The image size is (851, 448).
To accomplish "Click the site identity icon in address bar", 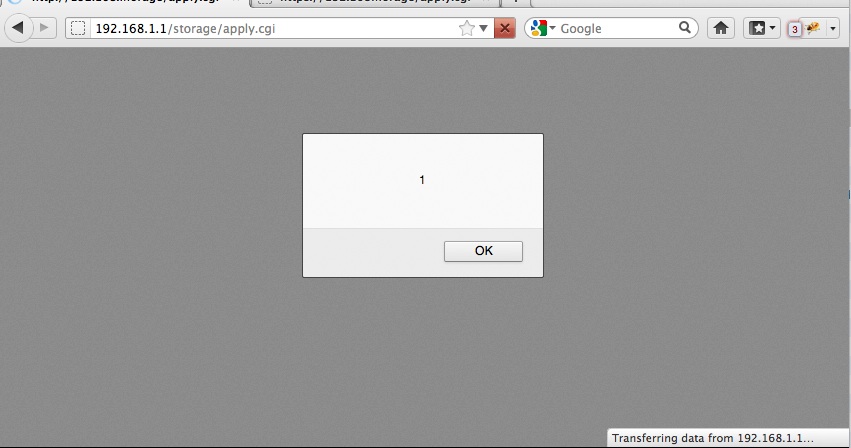I will coord(78,28).
